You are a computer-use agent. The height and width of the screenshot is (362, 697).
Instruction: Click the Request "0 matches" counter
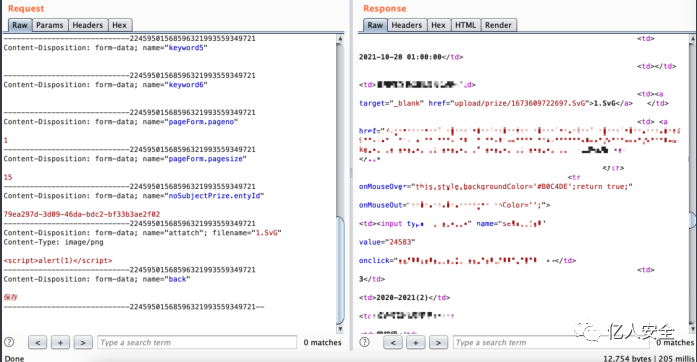(x=323, y=342)
